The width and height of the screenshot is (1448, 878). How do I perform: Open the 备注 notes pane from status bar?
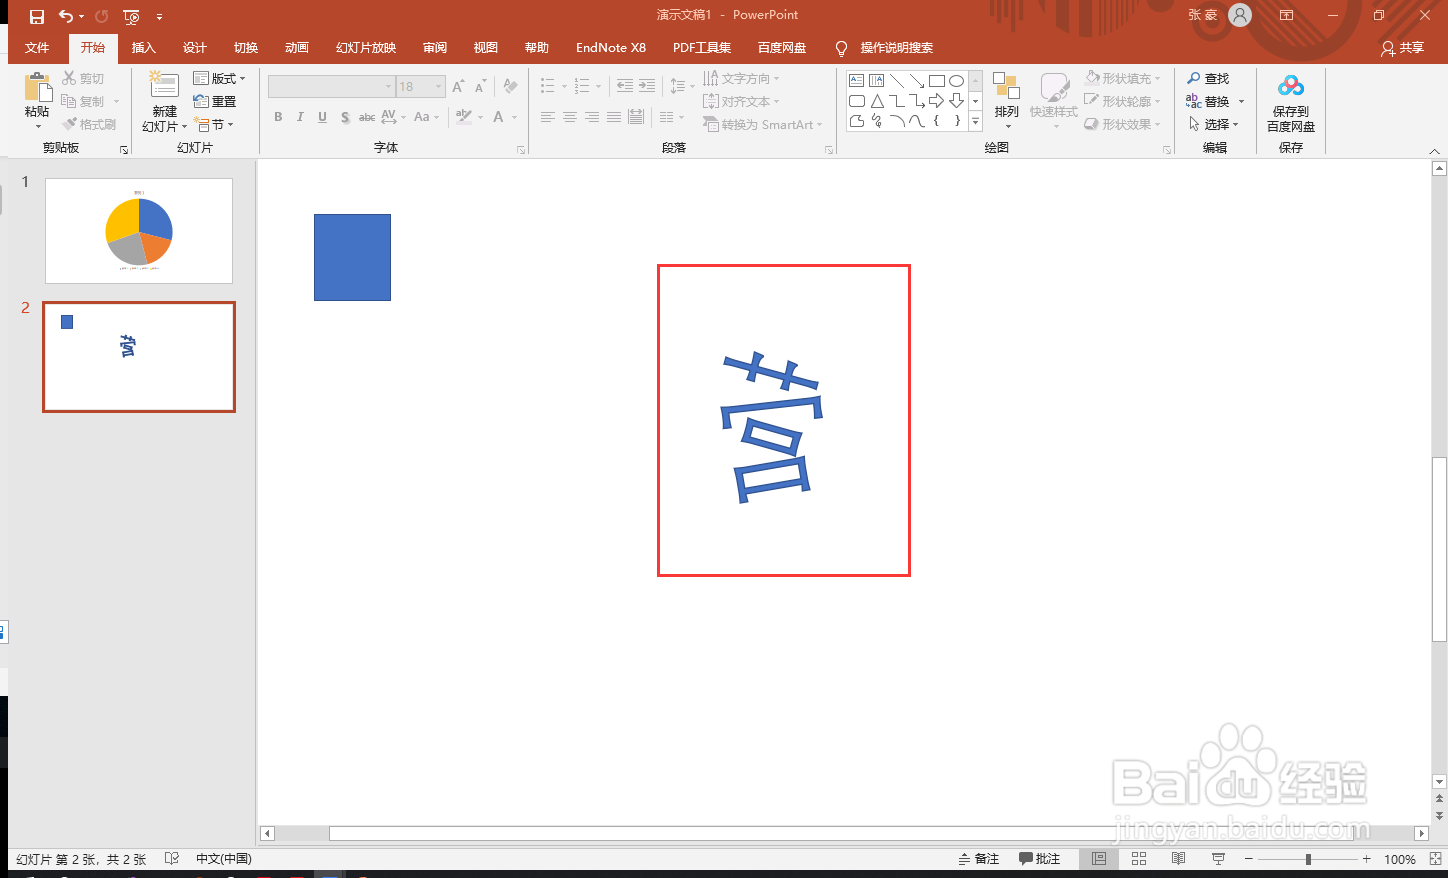(x=979, y=859)
